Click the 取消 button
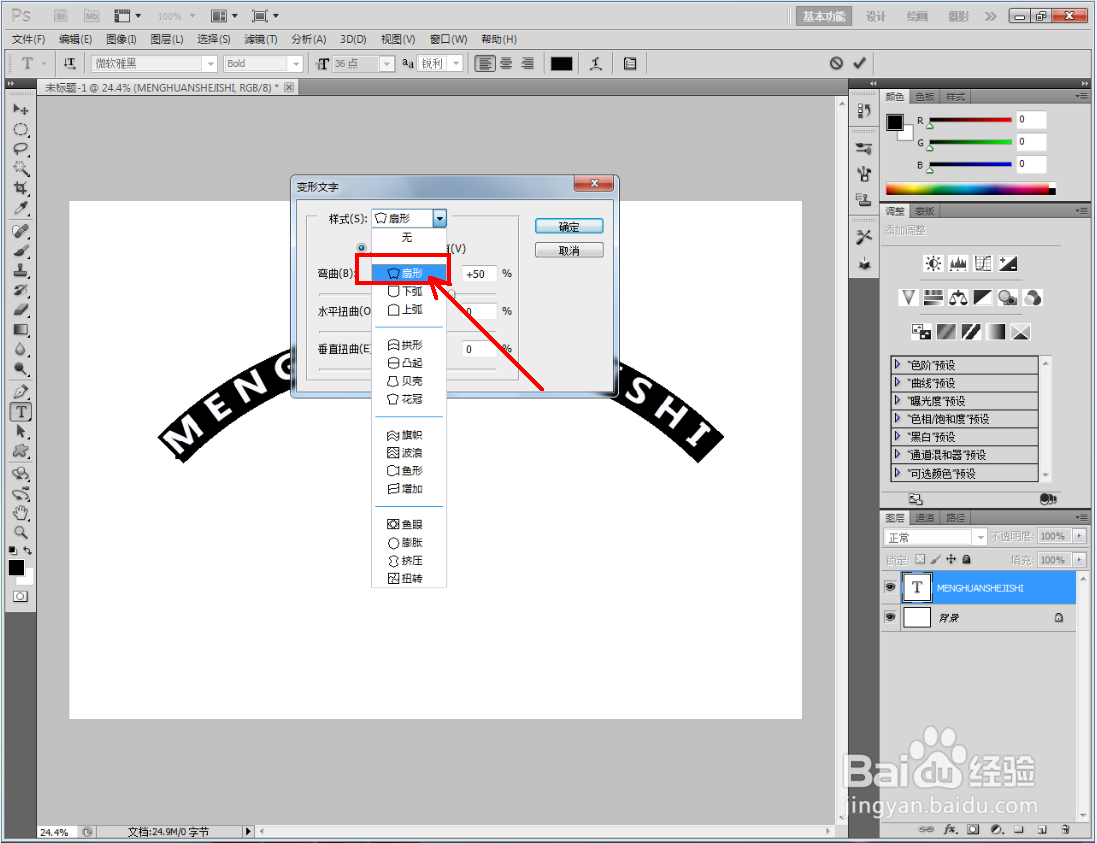This screenshot has height=843, width=1097. pyautogui.click(x=569, y=250)
